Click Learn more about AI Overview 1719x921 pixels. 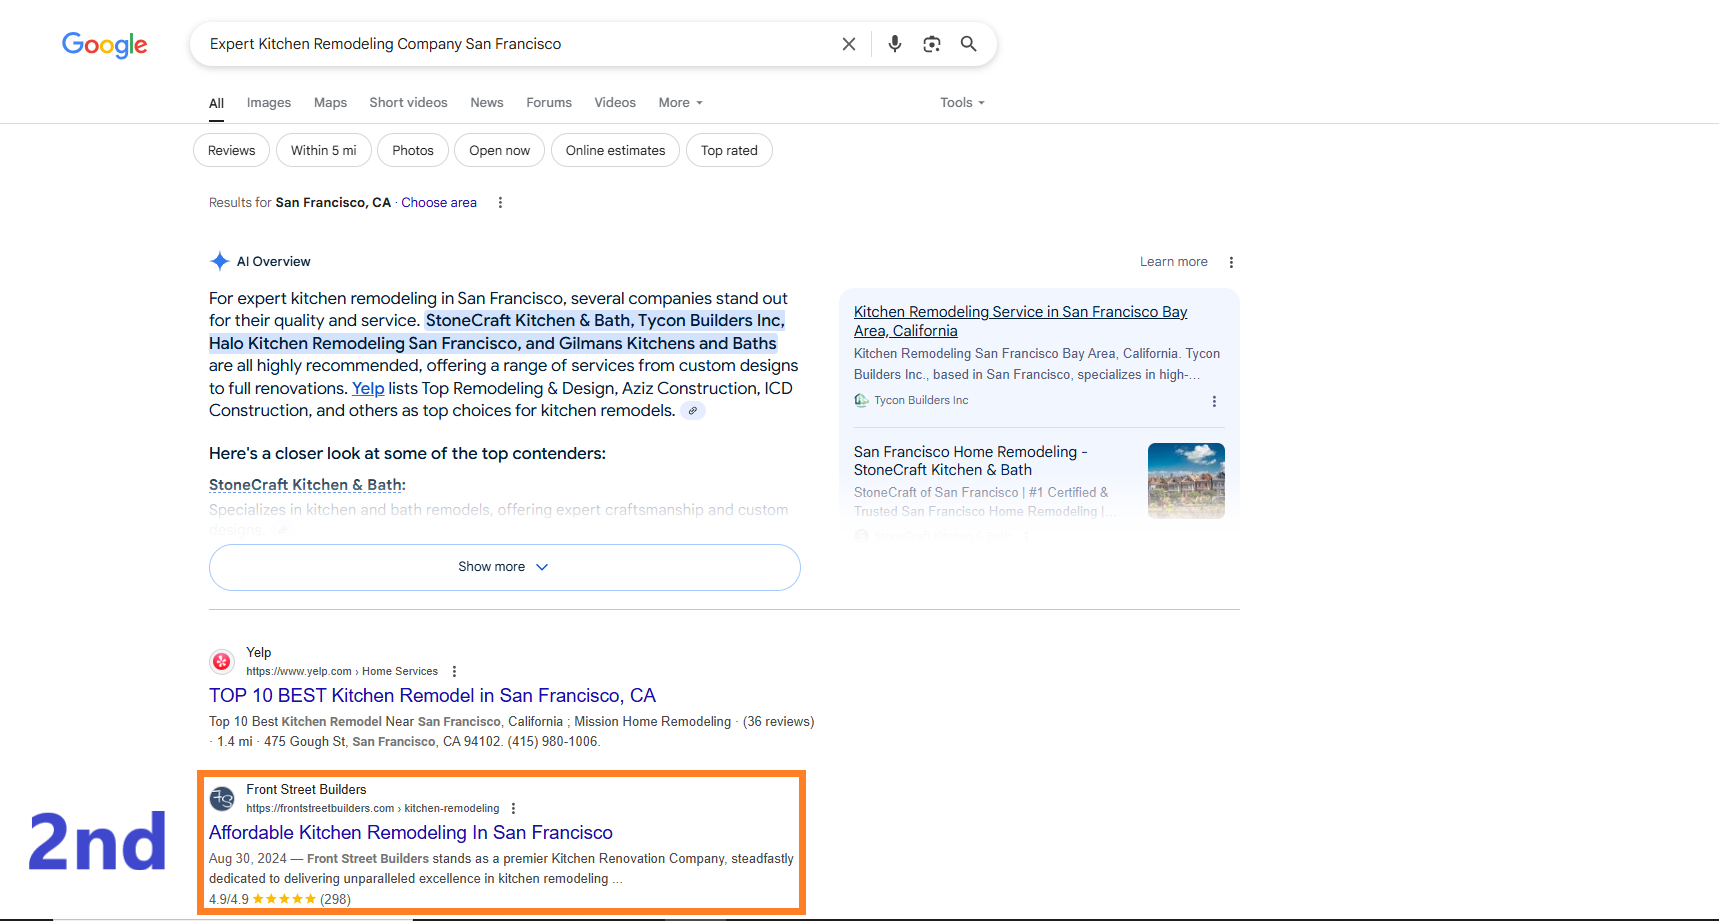click(x=1174, y=262)
